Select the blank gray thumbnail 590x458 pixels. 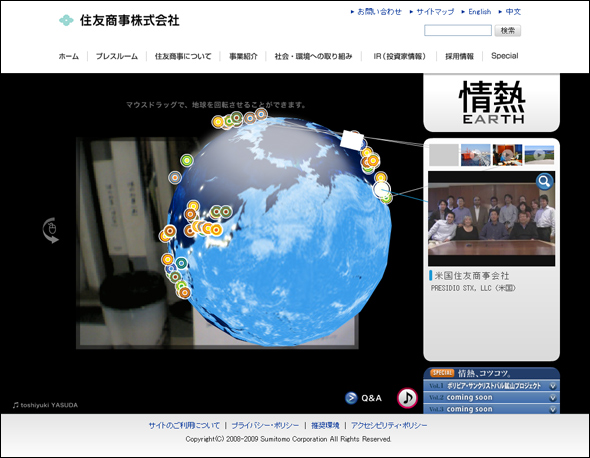pyautogui.click(x=444, y=155)
